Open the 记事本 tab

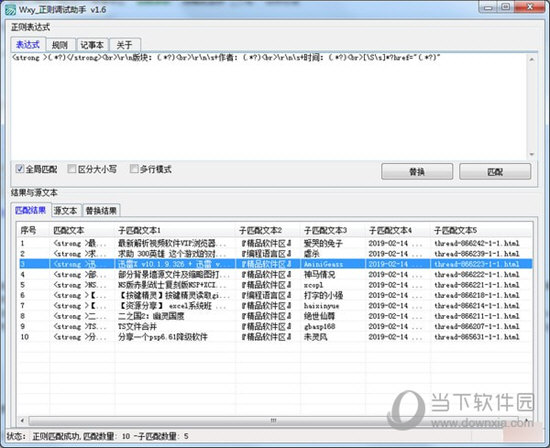[92, 45]
